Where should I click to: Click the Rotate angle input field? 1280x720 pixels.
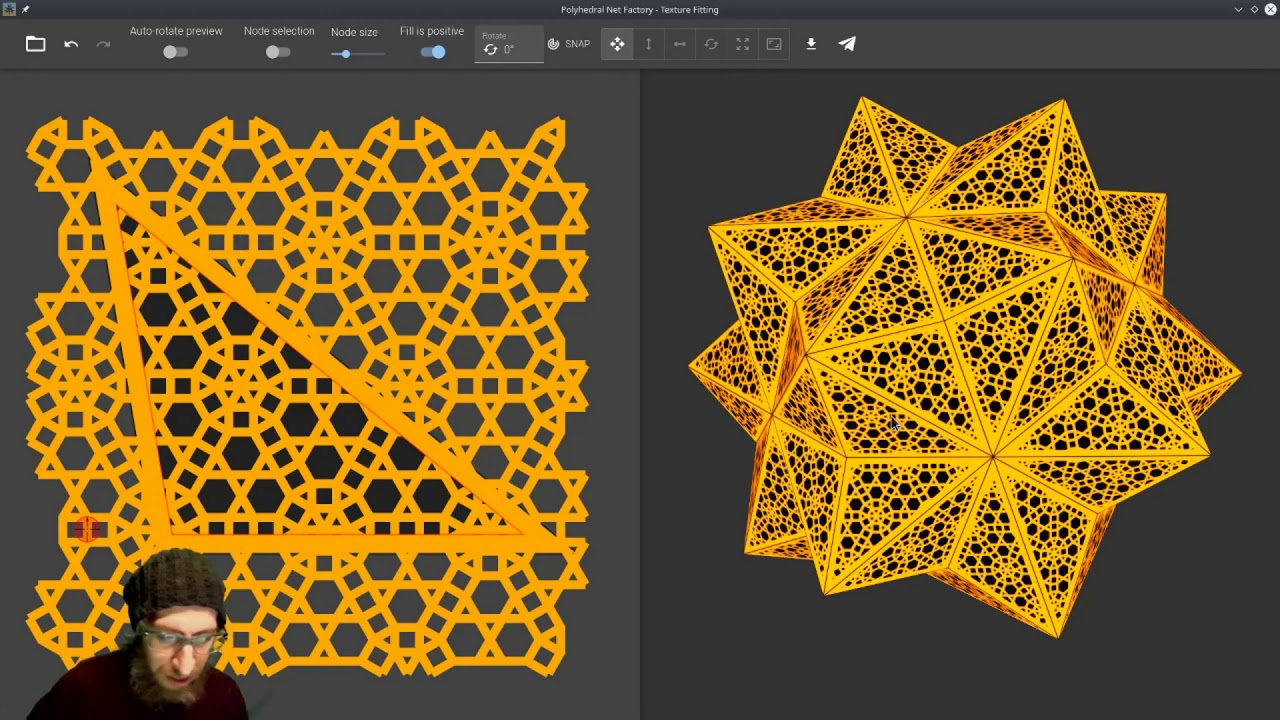point(510,45)
